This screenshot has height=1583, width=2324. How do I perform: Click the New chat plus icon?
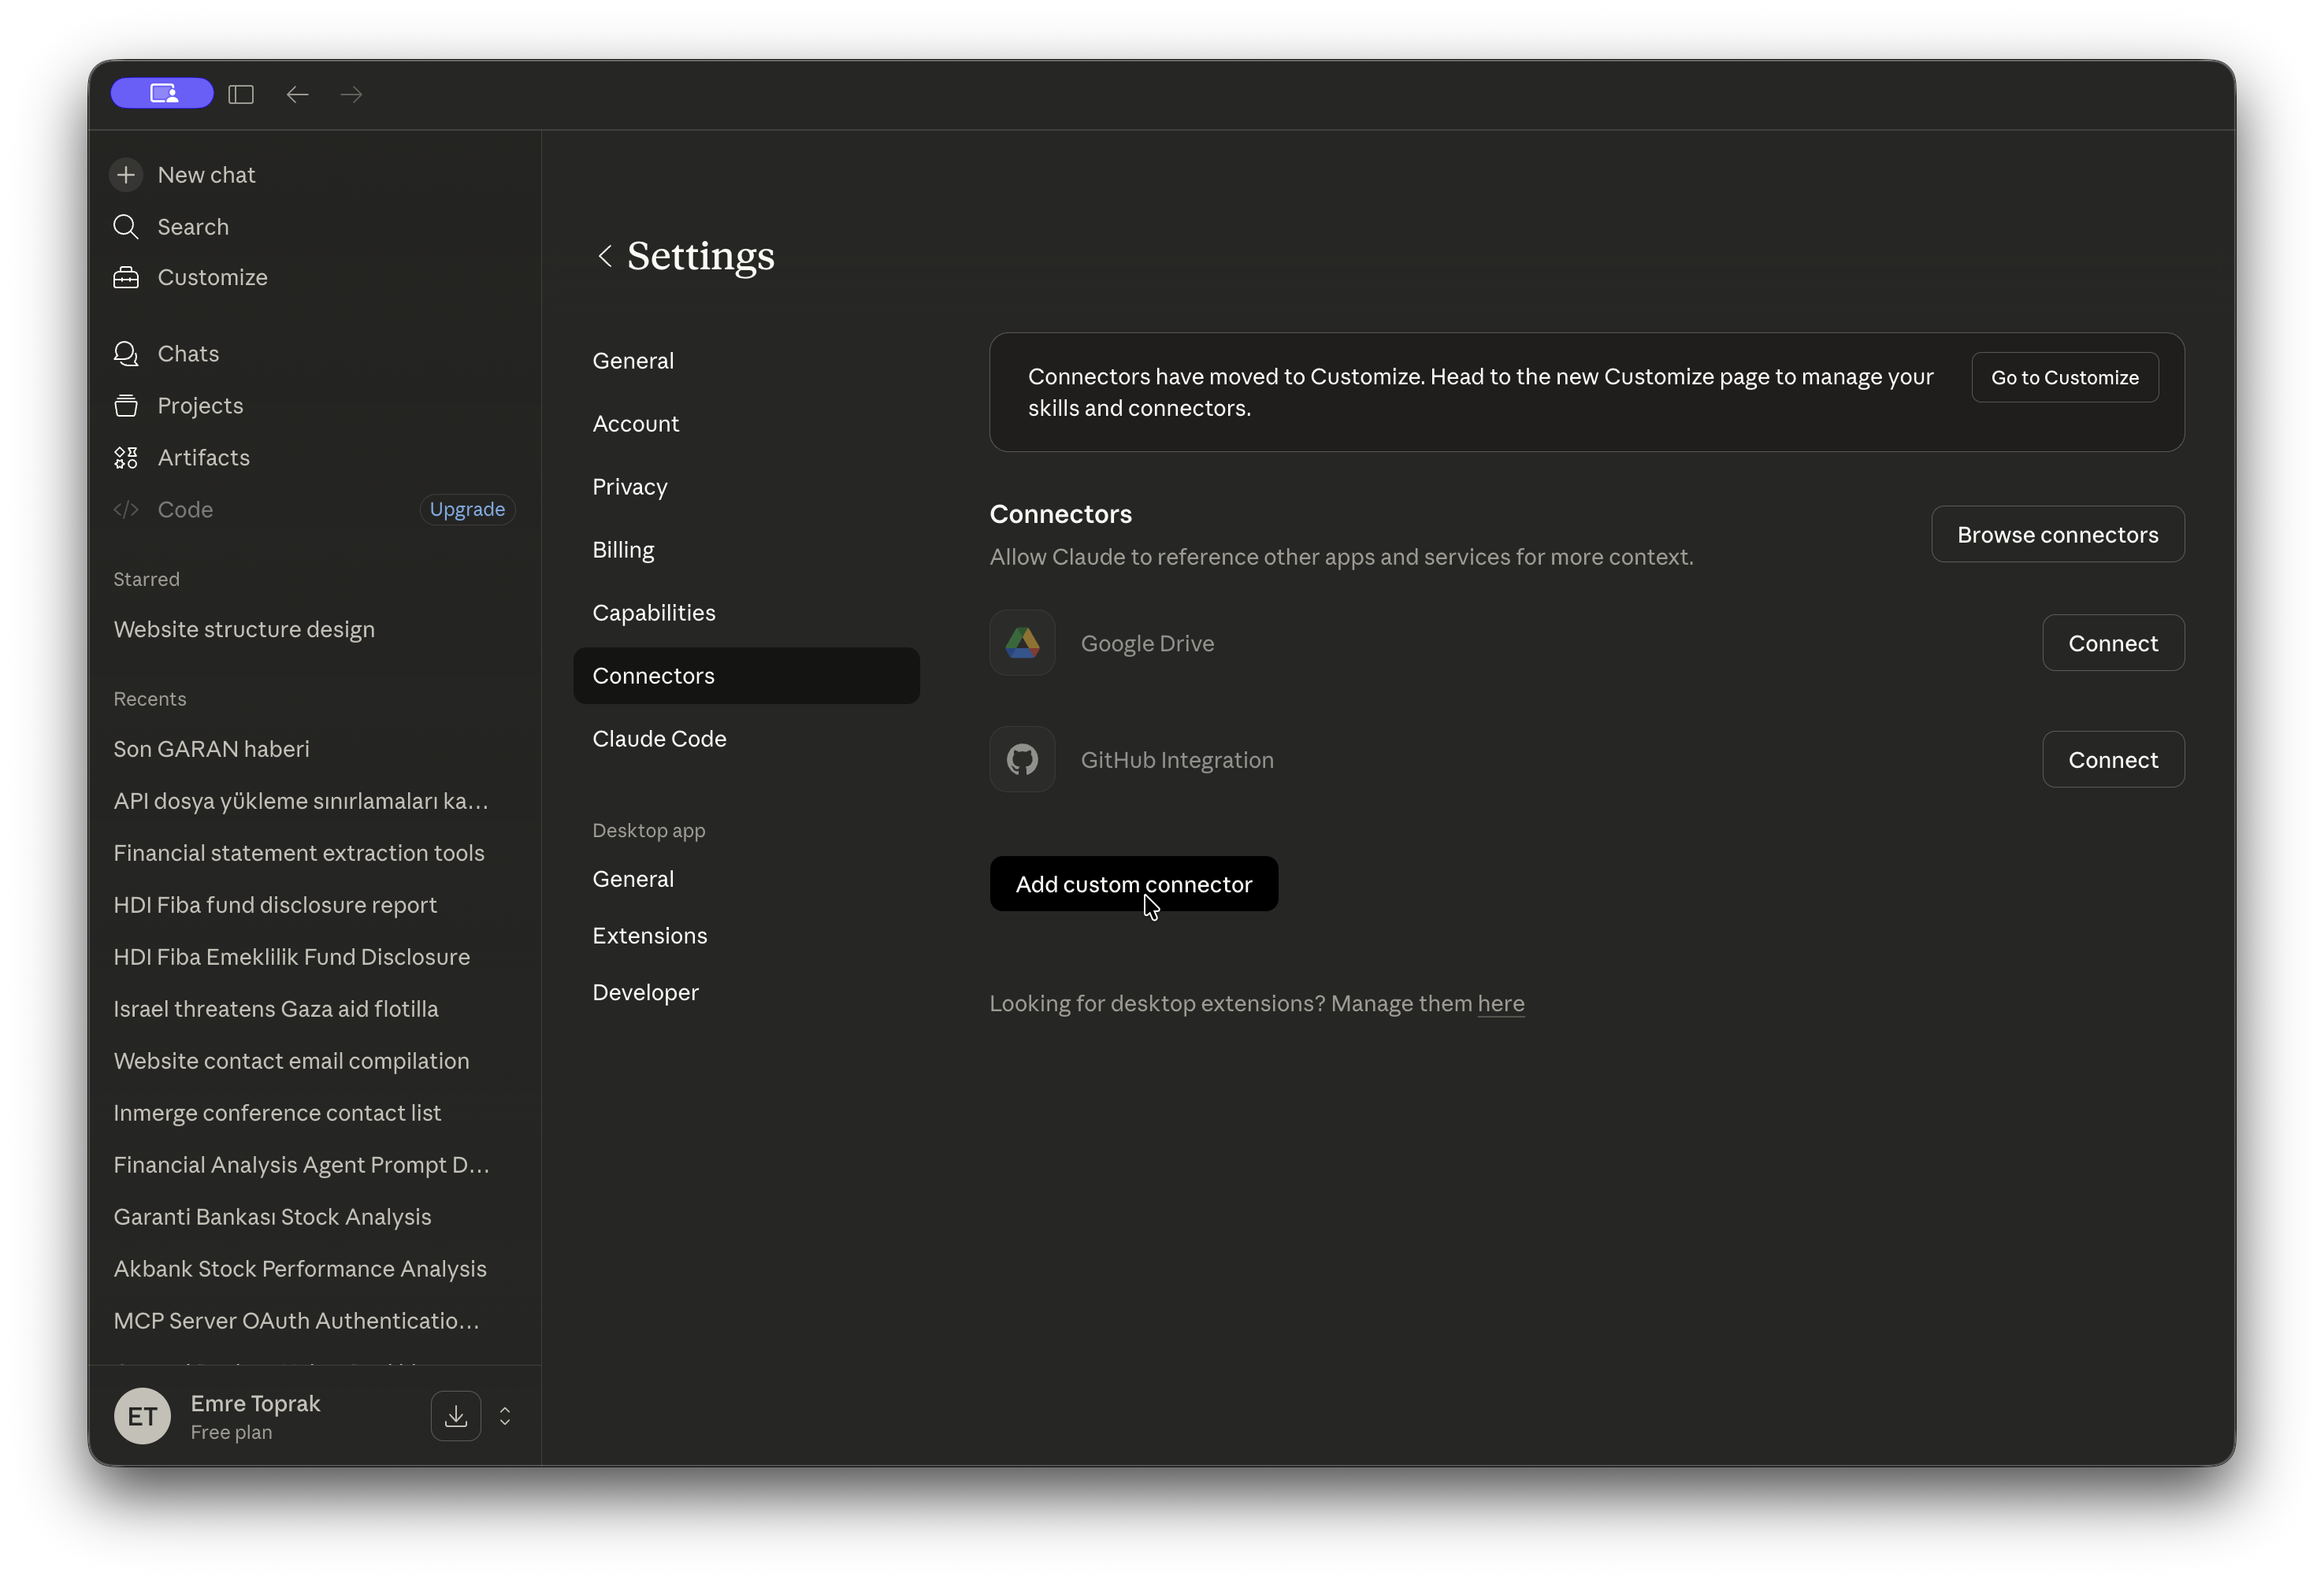126,175
